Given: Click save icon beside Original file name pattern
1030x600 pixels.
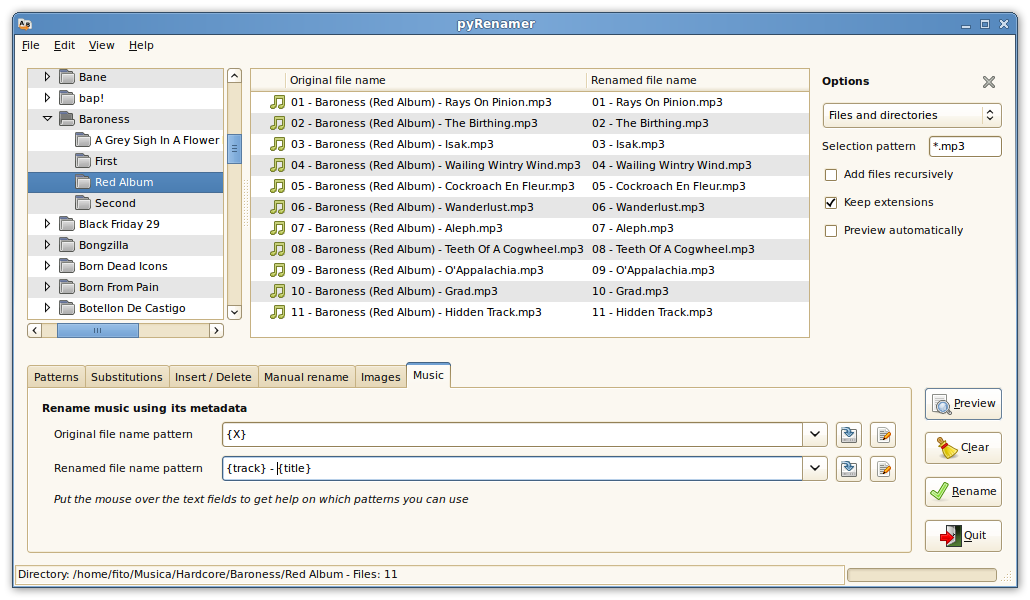Looking at the screenshot, I should coord(849,434).
